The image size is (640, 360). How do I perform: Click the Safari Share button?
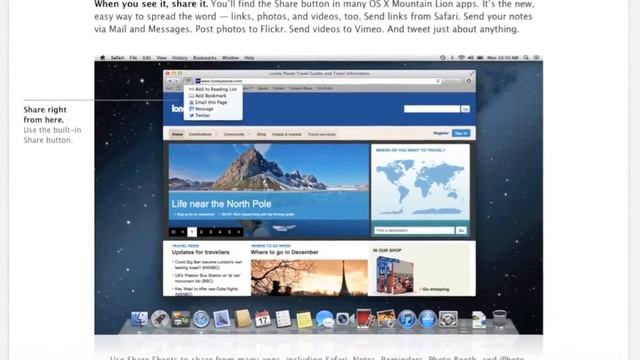click(188, 81)
